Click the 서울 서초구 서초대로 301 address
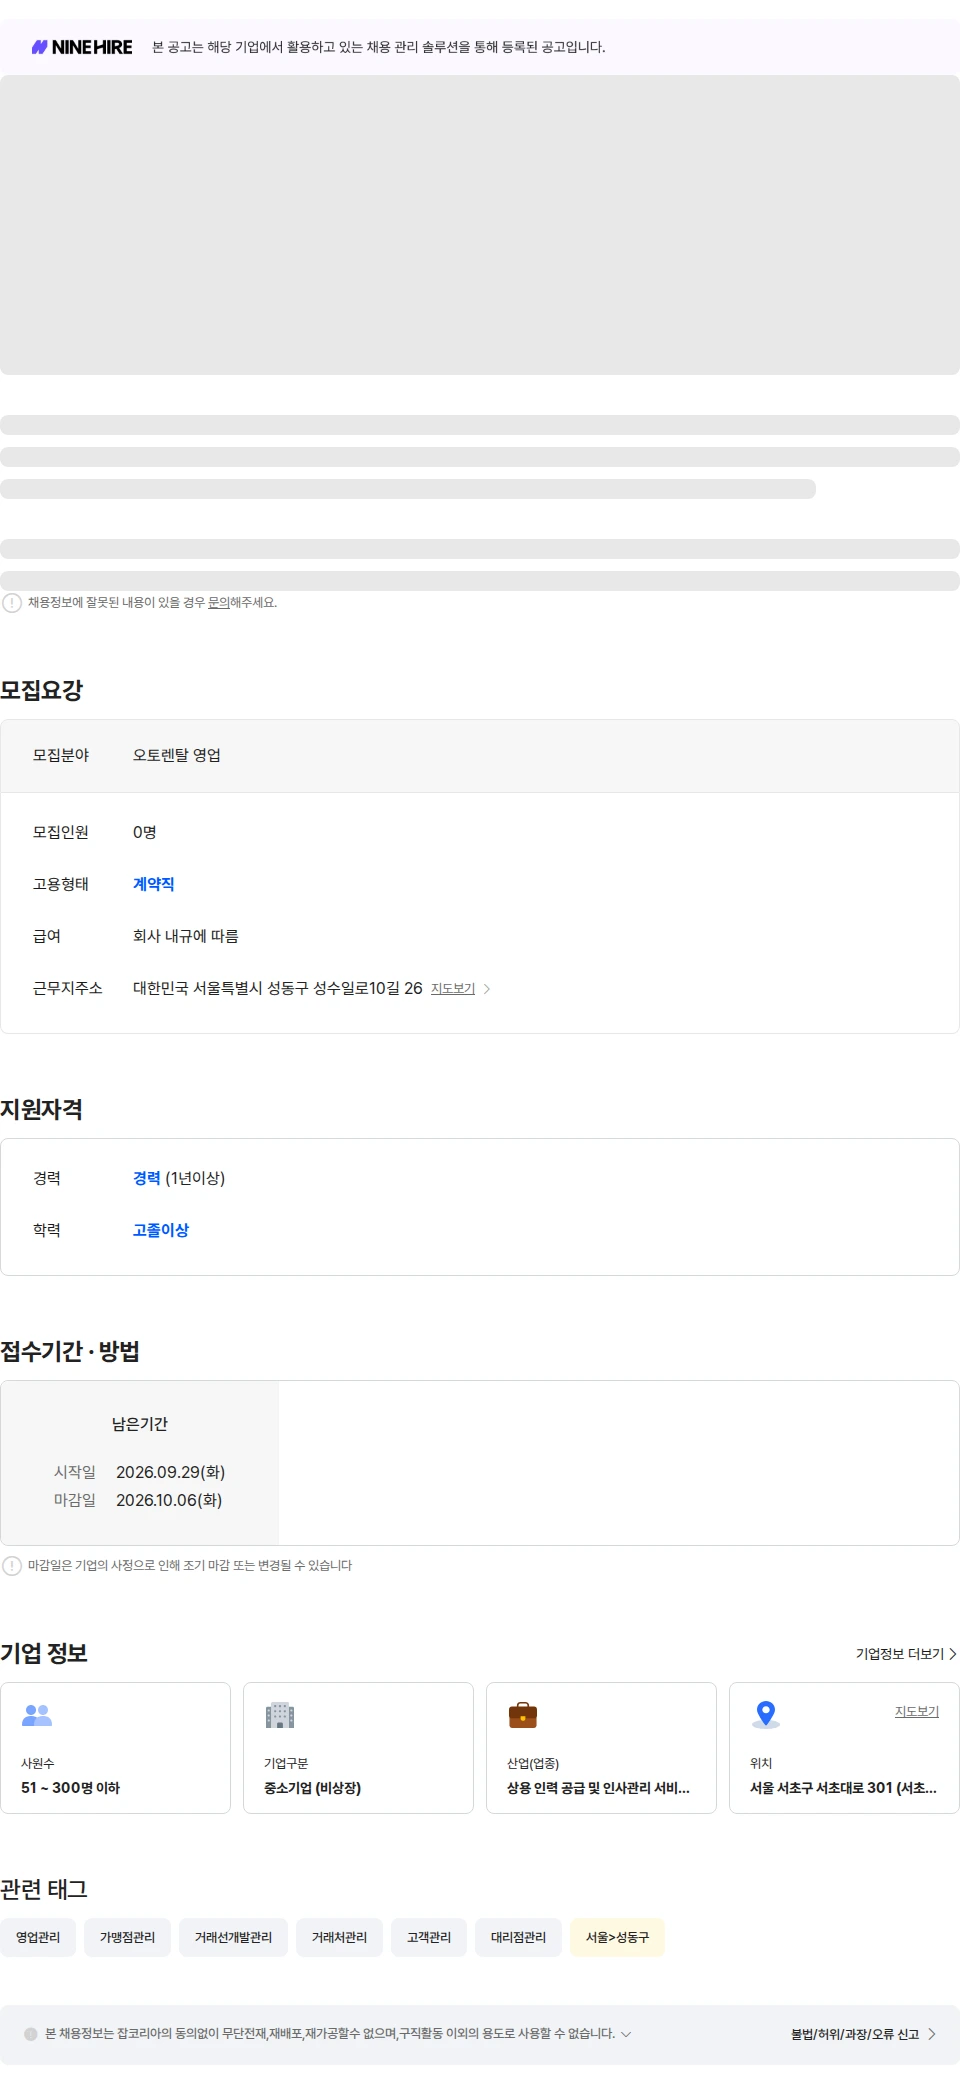Viewport: 960px width, 2086px height. pos(843,1788)
